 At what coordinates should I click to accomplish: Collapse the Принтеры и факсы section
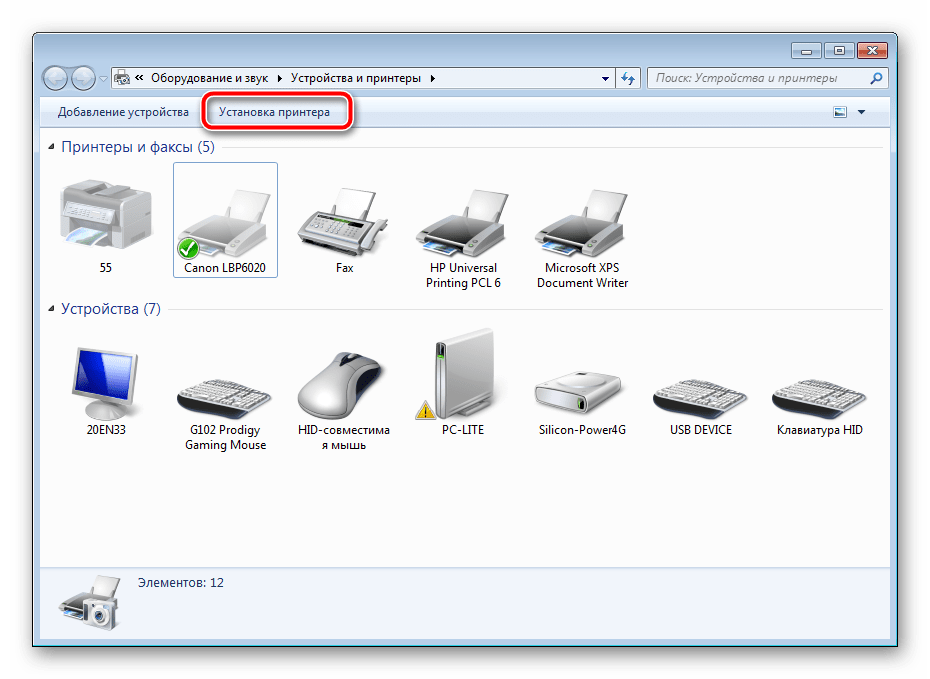[51, 146]
